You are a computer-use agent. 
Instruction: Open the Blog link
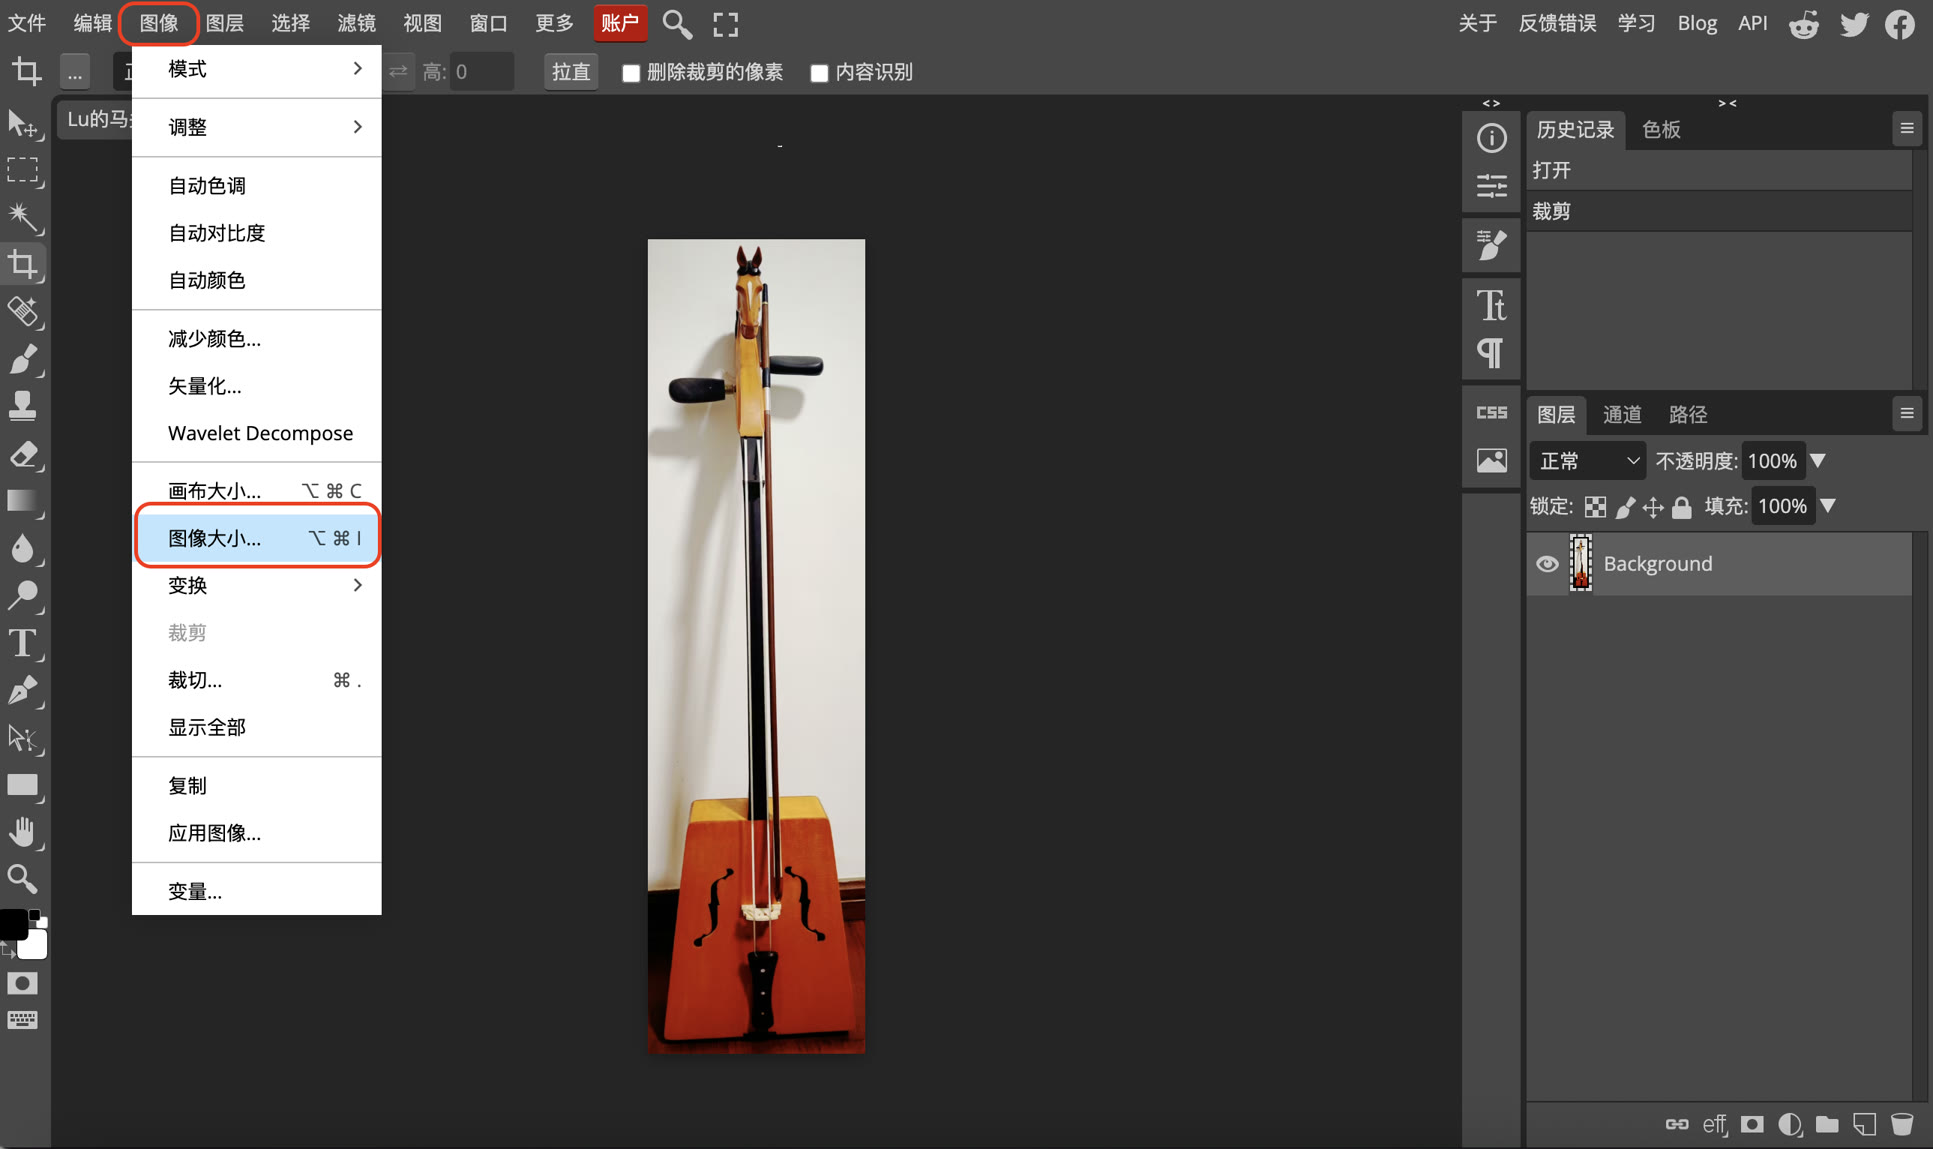point(1697,23)
